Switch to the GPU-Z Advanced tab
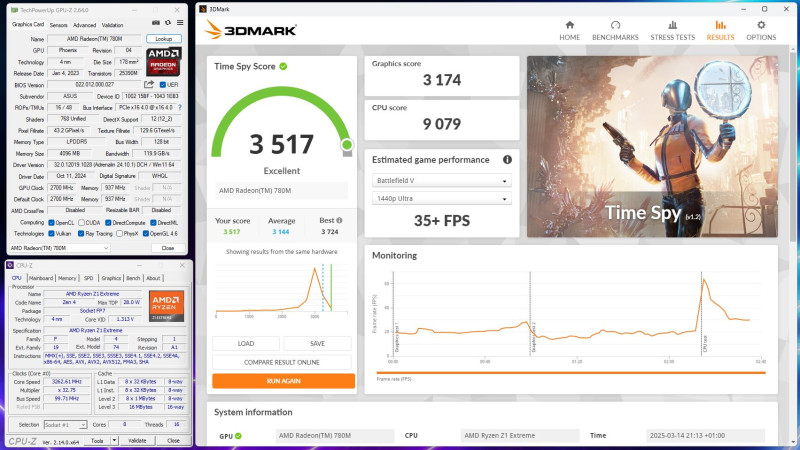Viewport: 800px width, 450px height. click(84, 25)
